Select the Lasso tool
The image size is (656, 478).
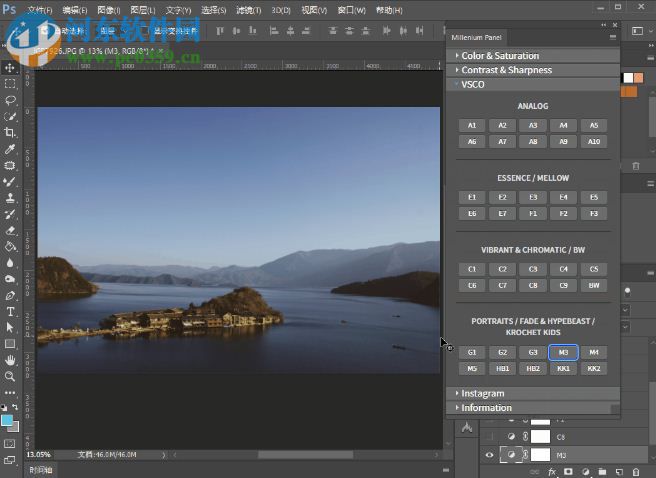coord(10,100)
